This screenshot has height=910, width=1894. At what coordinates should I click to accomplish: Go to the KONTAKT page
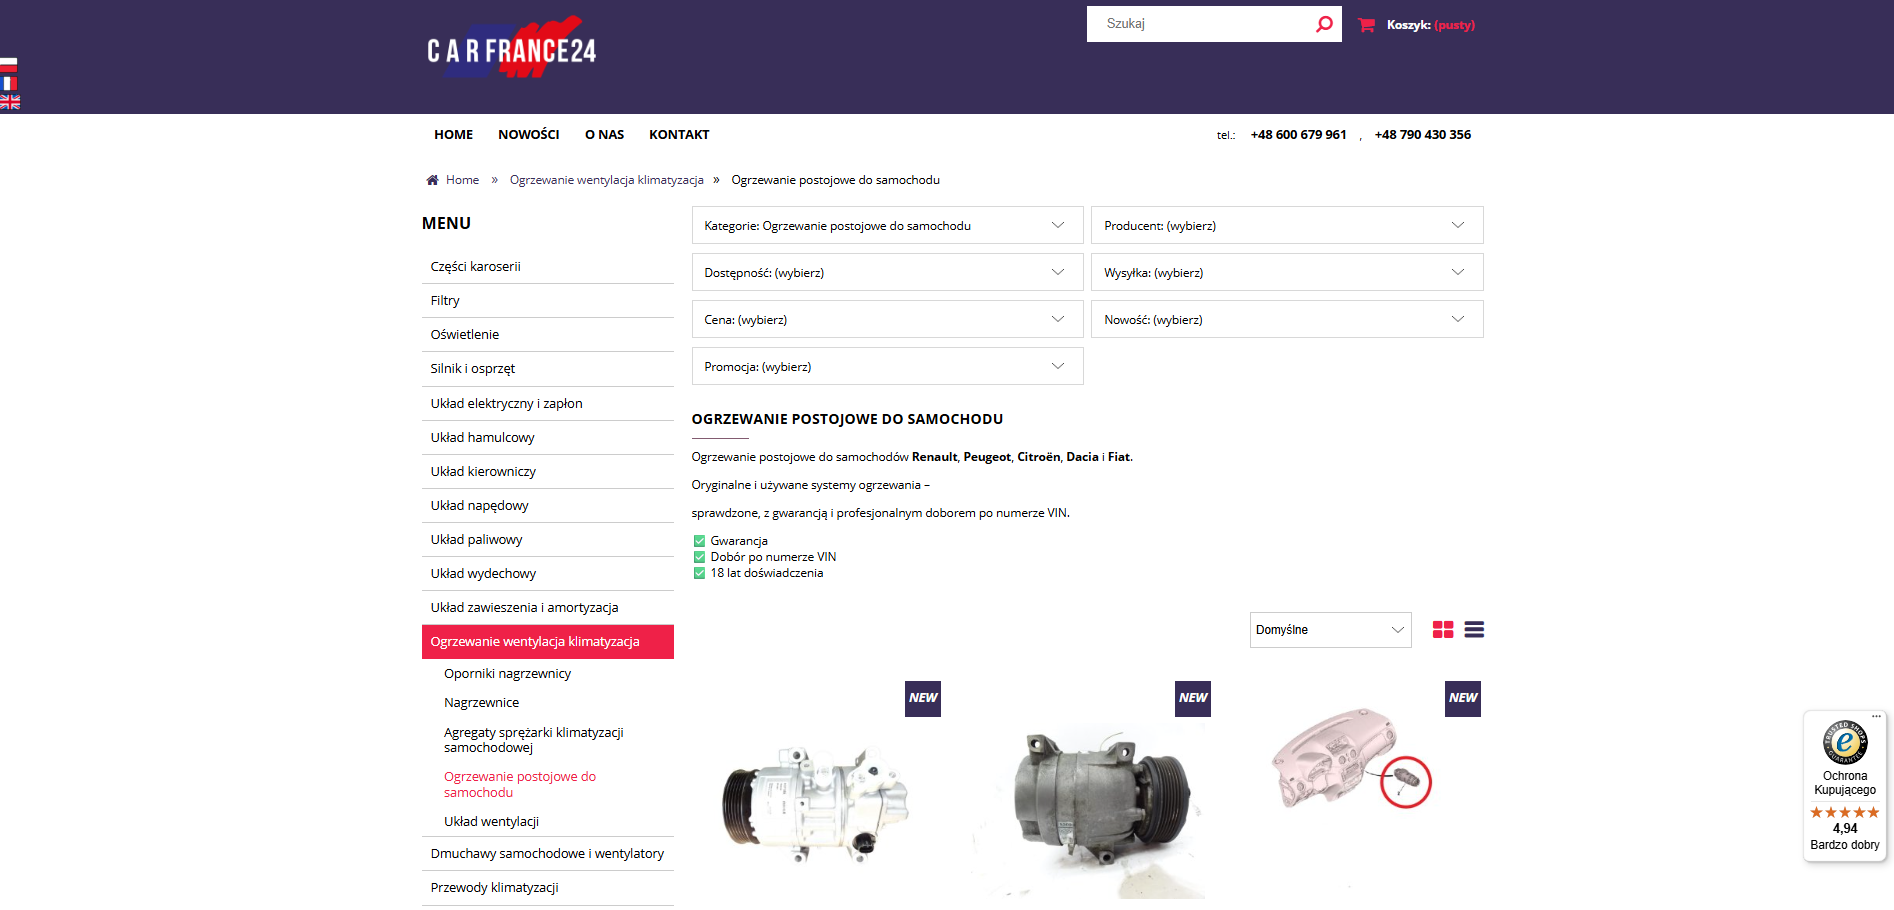[678, 135]
